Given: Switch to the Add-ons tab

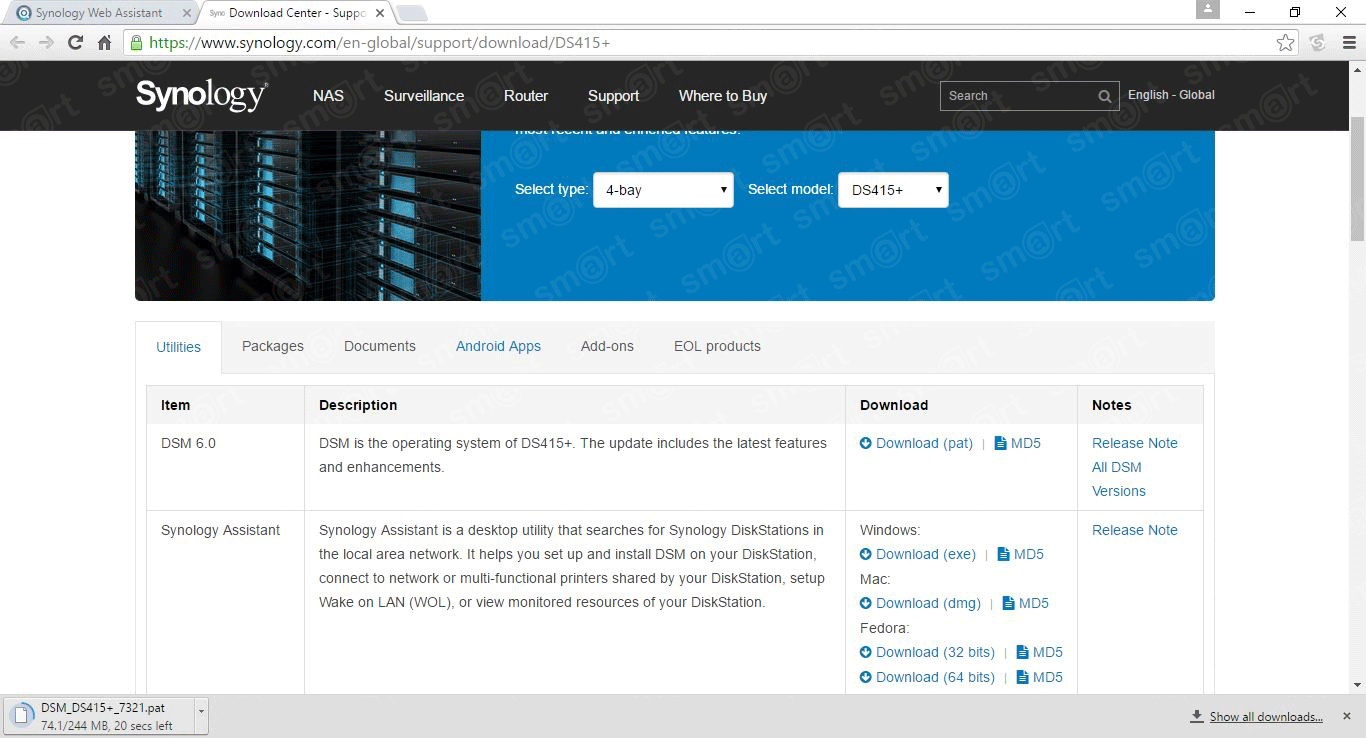Looking at the screenshot, I should [607, 346].
